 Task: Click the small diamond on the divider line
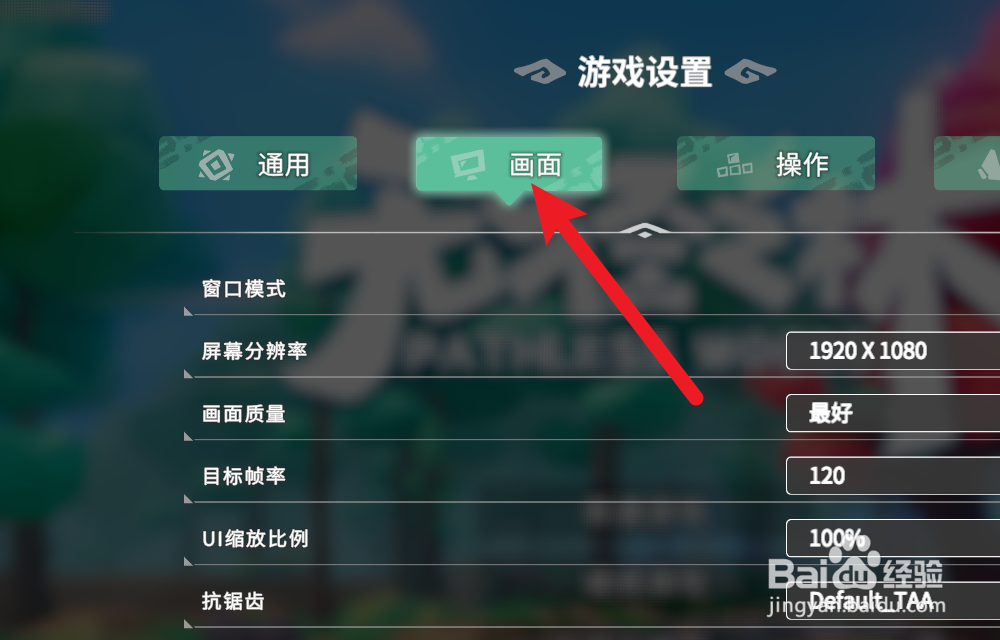(x=645, y=231)
